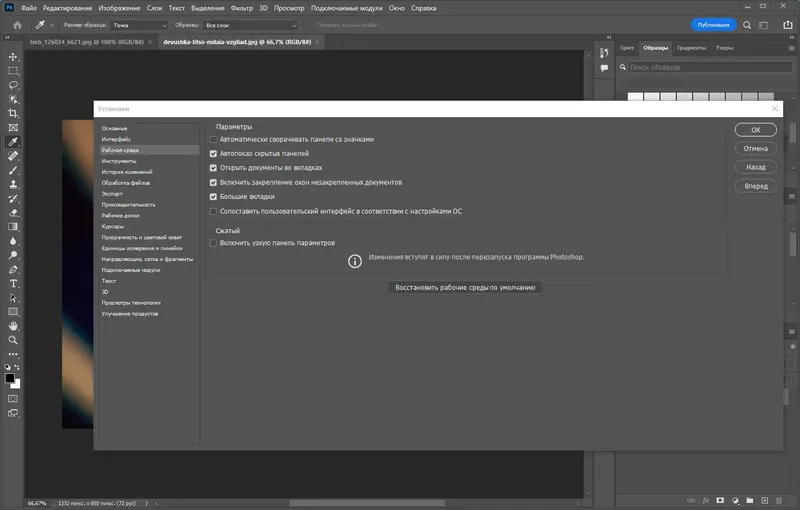Image resolution: width=800 pixels, height=510 pixels.
Task: Create new group folder icon
Action: click(x=749, y=501)
